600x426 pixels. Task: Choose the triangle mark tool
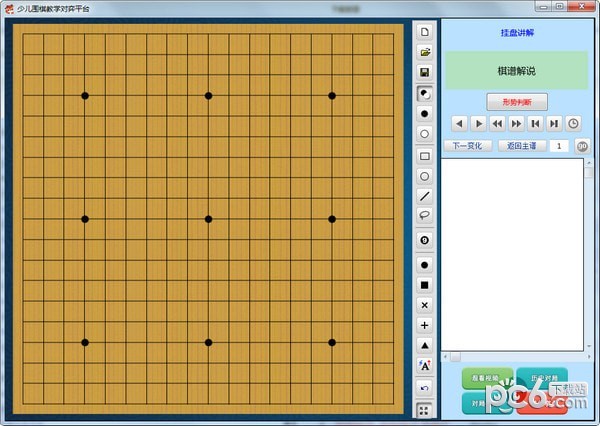point(424,346)
